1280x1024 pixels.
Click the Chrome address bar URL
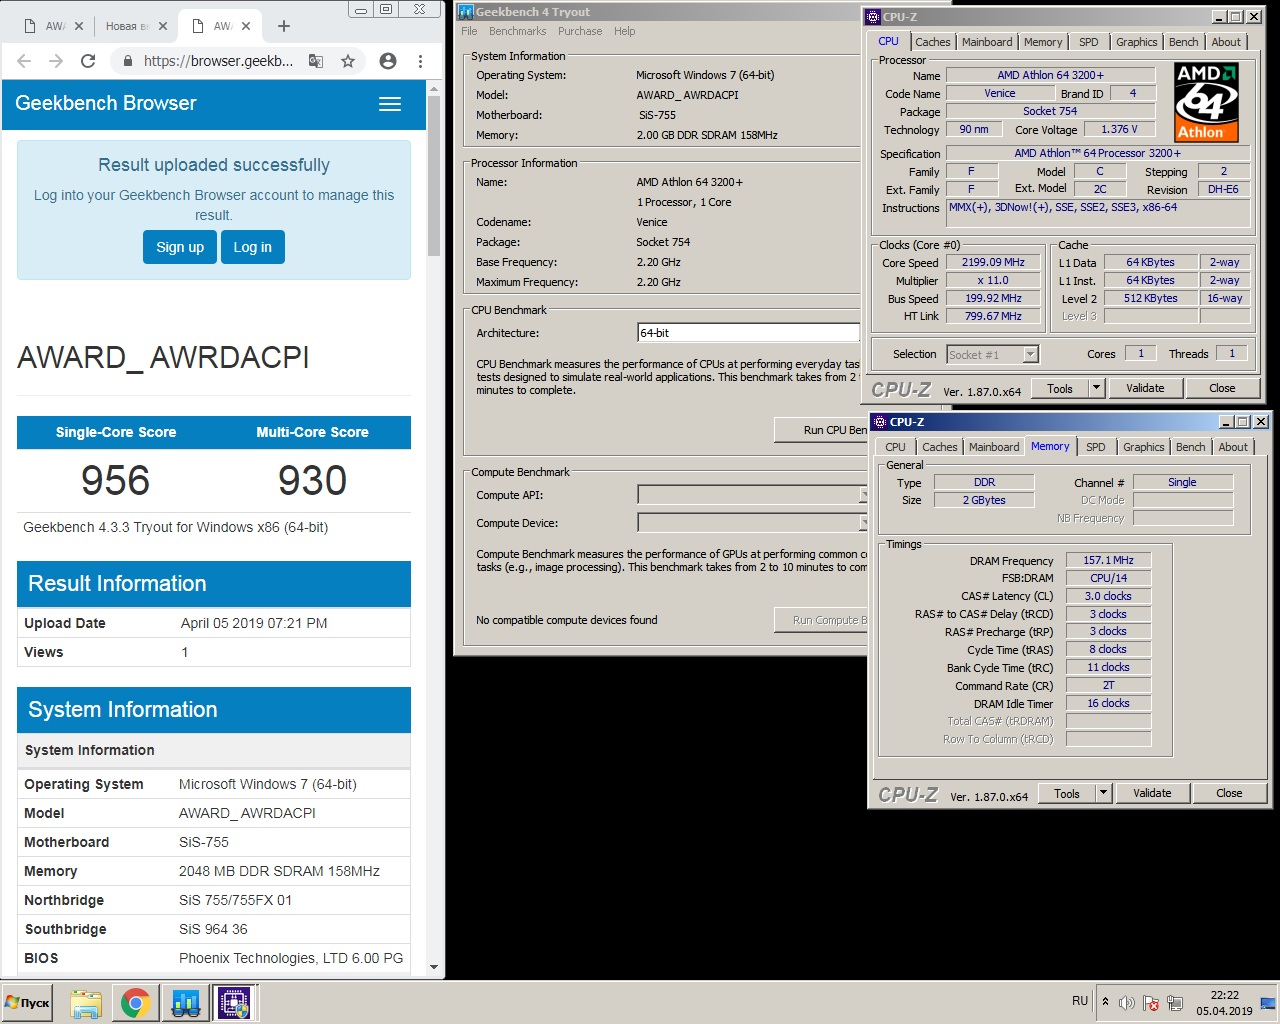(x=218, y=61)
